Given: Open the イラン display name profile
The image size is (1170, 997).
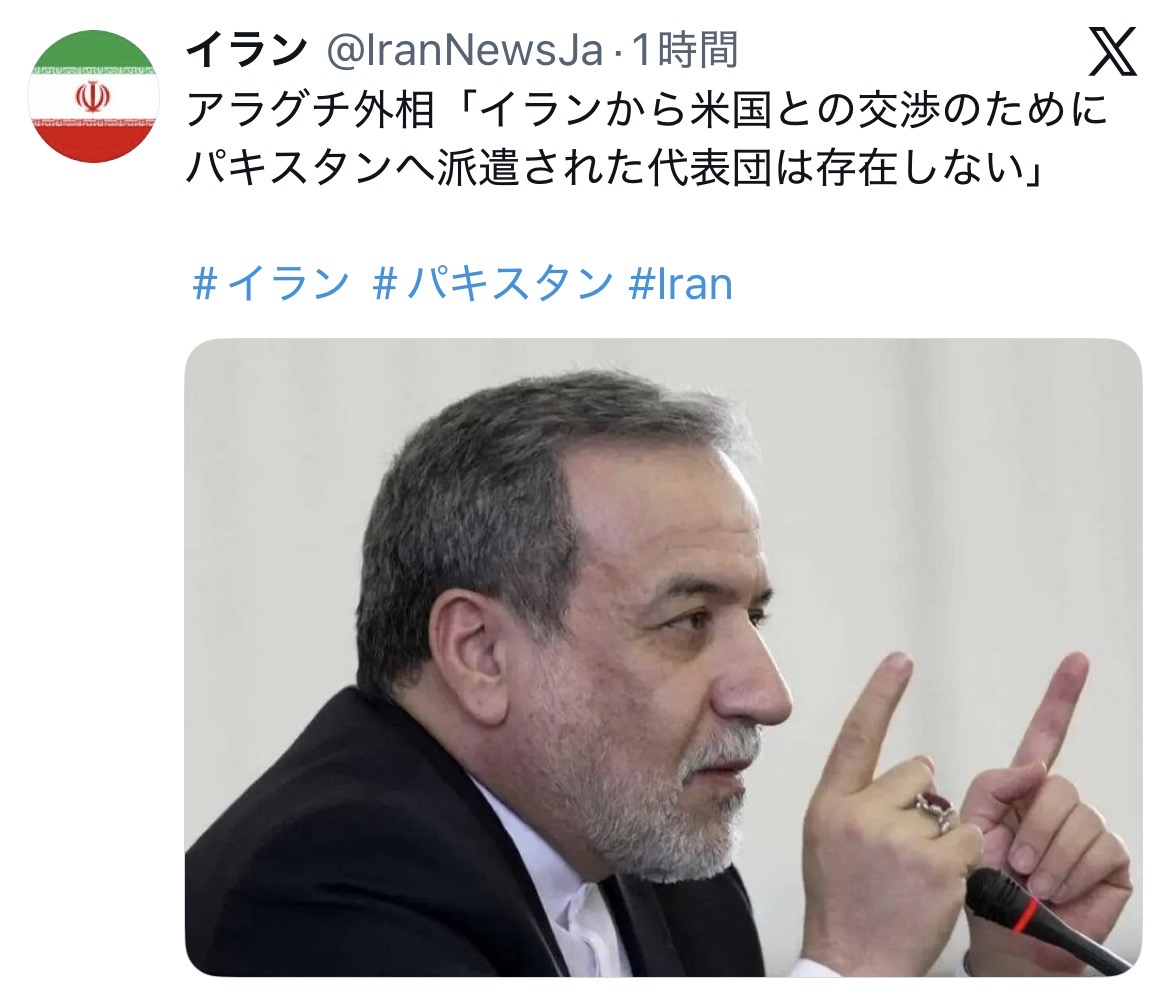Looking at the screenshot, I should tap(247, 50).
